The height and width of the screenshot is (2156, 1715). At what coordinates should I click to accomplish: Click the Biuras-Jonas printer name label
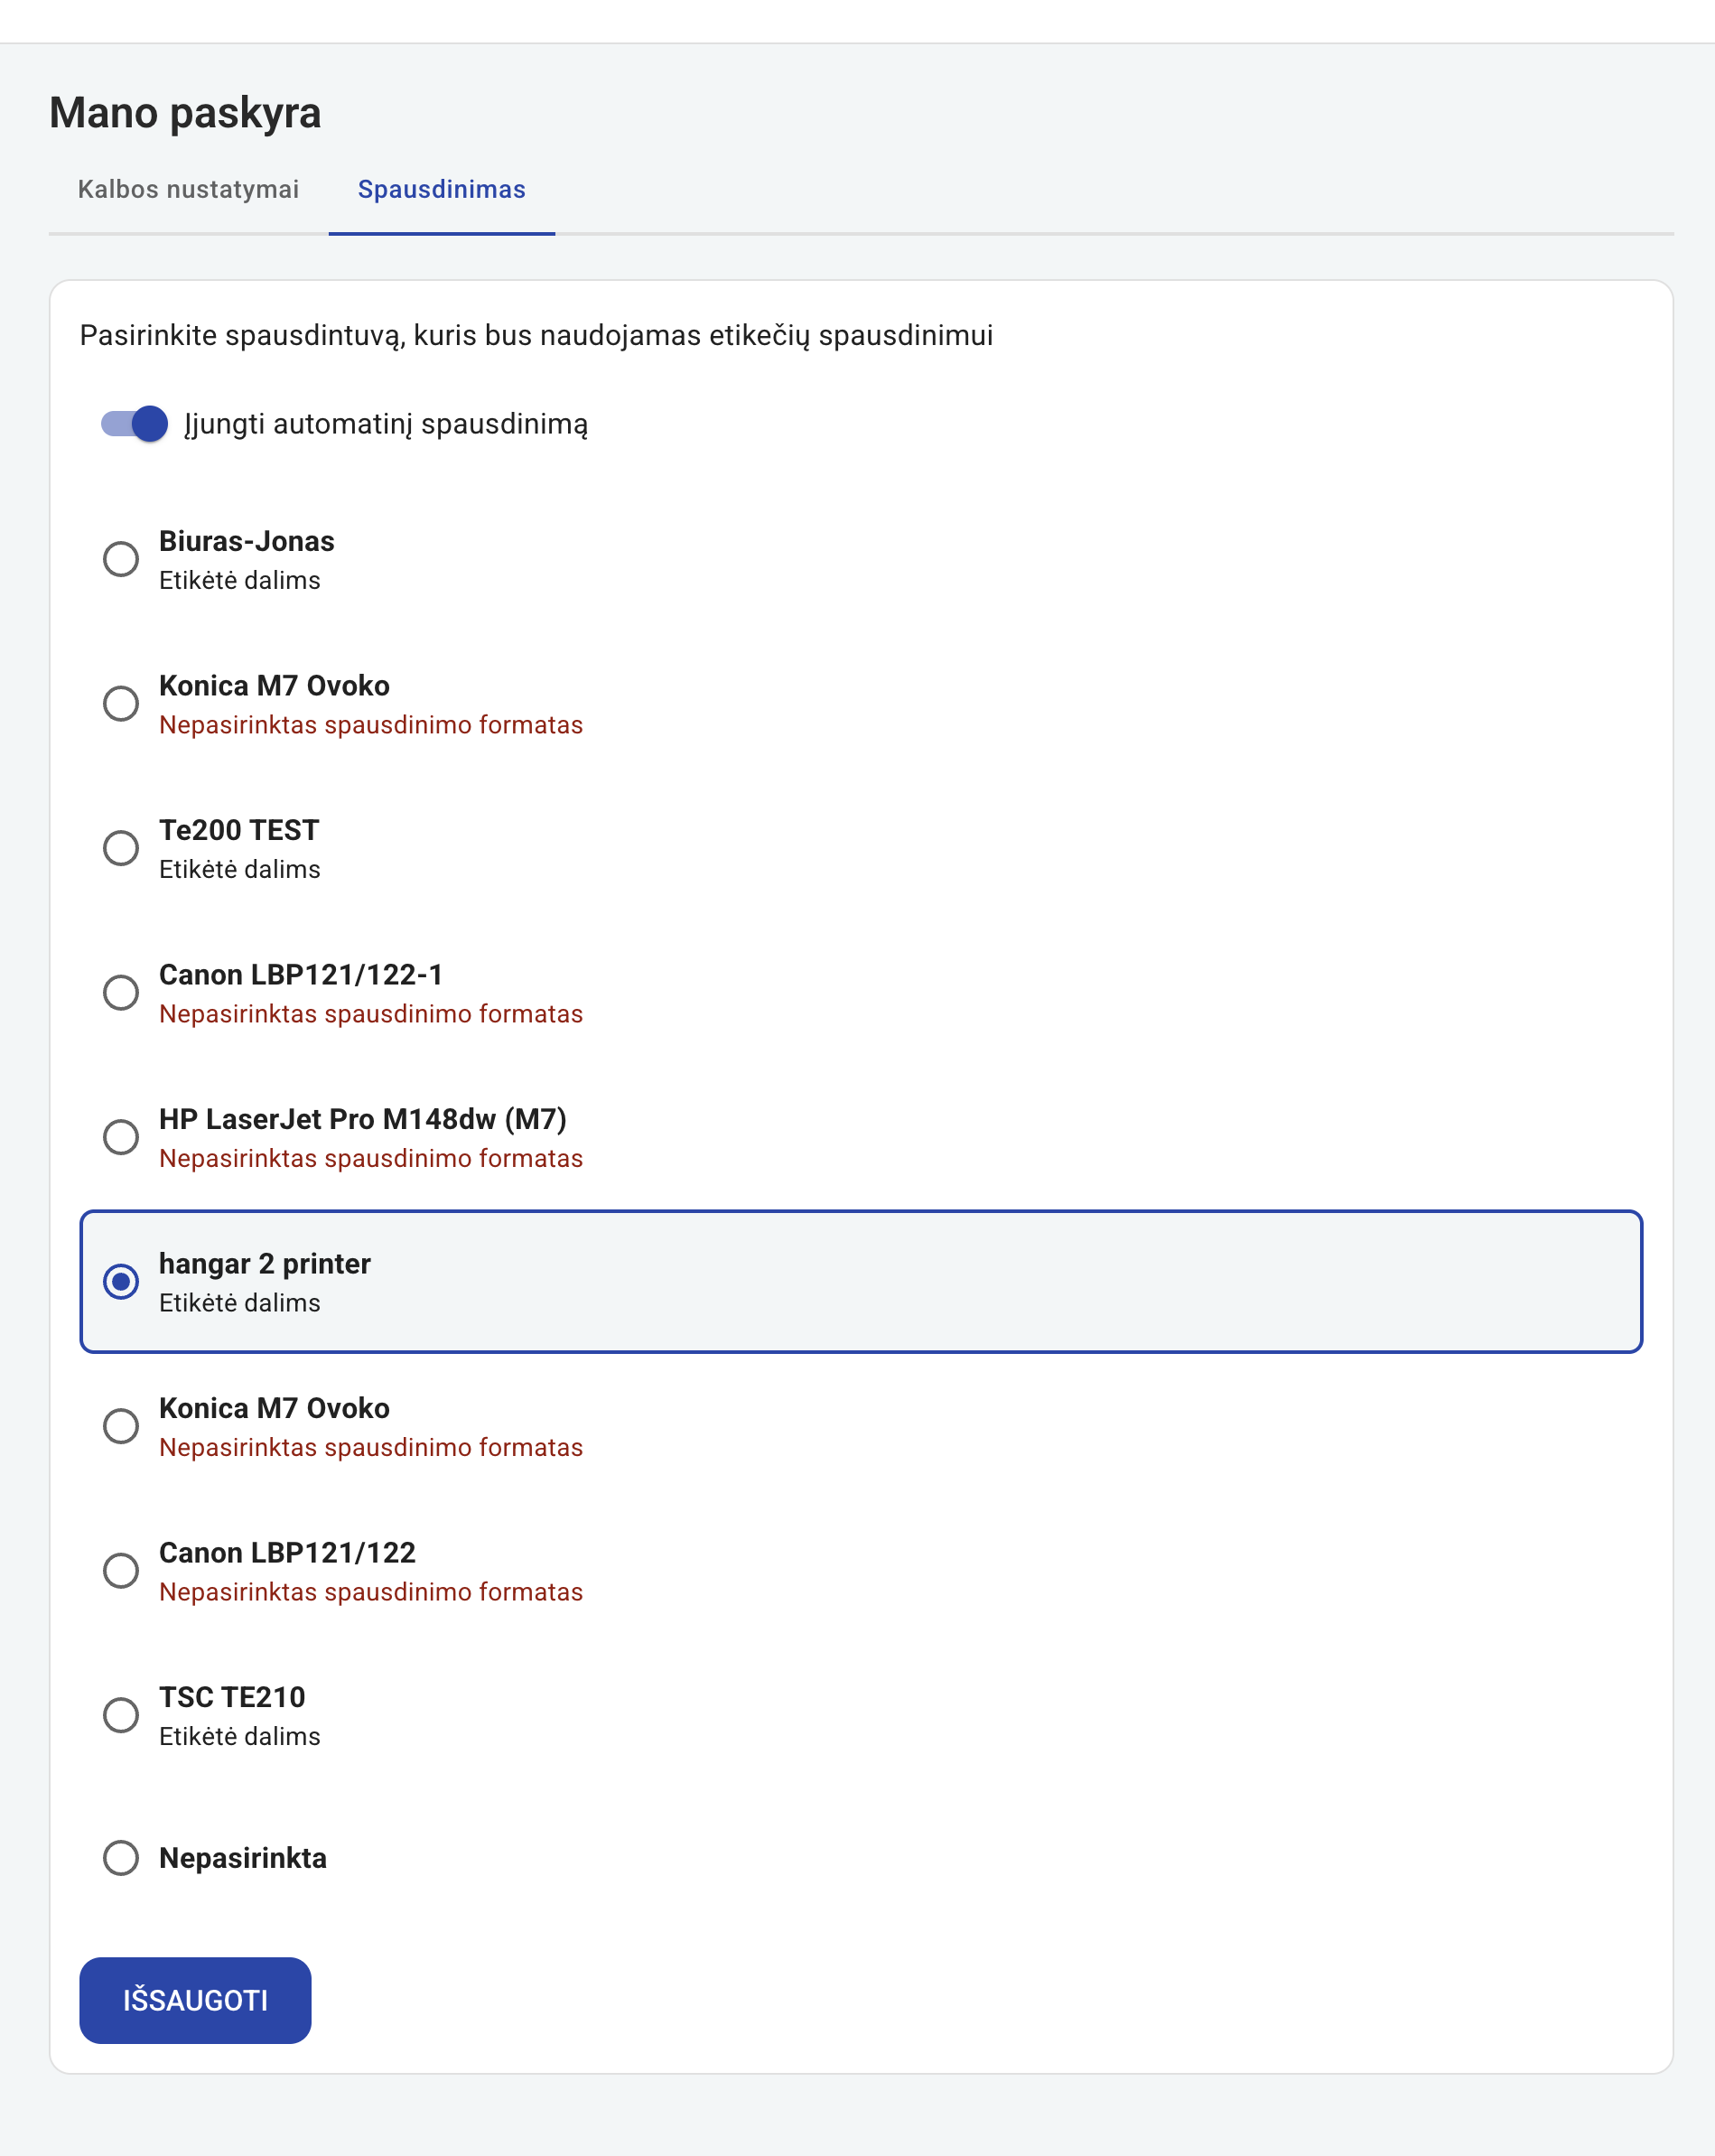point(247,541)
